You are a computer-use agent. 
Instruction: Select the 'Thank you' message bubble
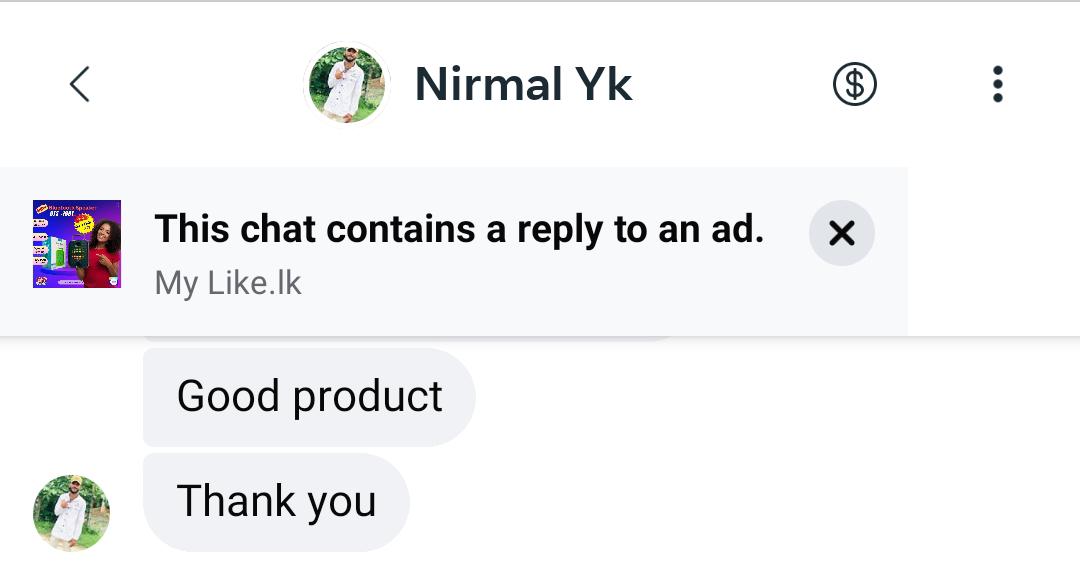tap(276, 501)
